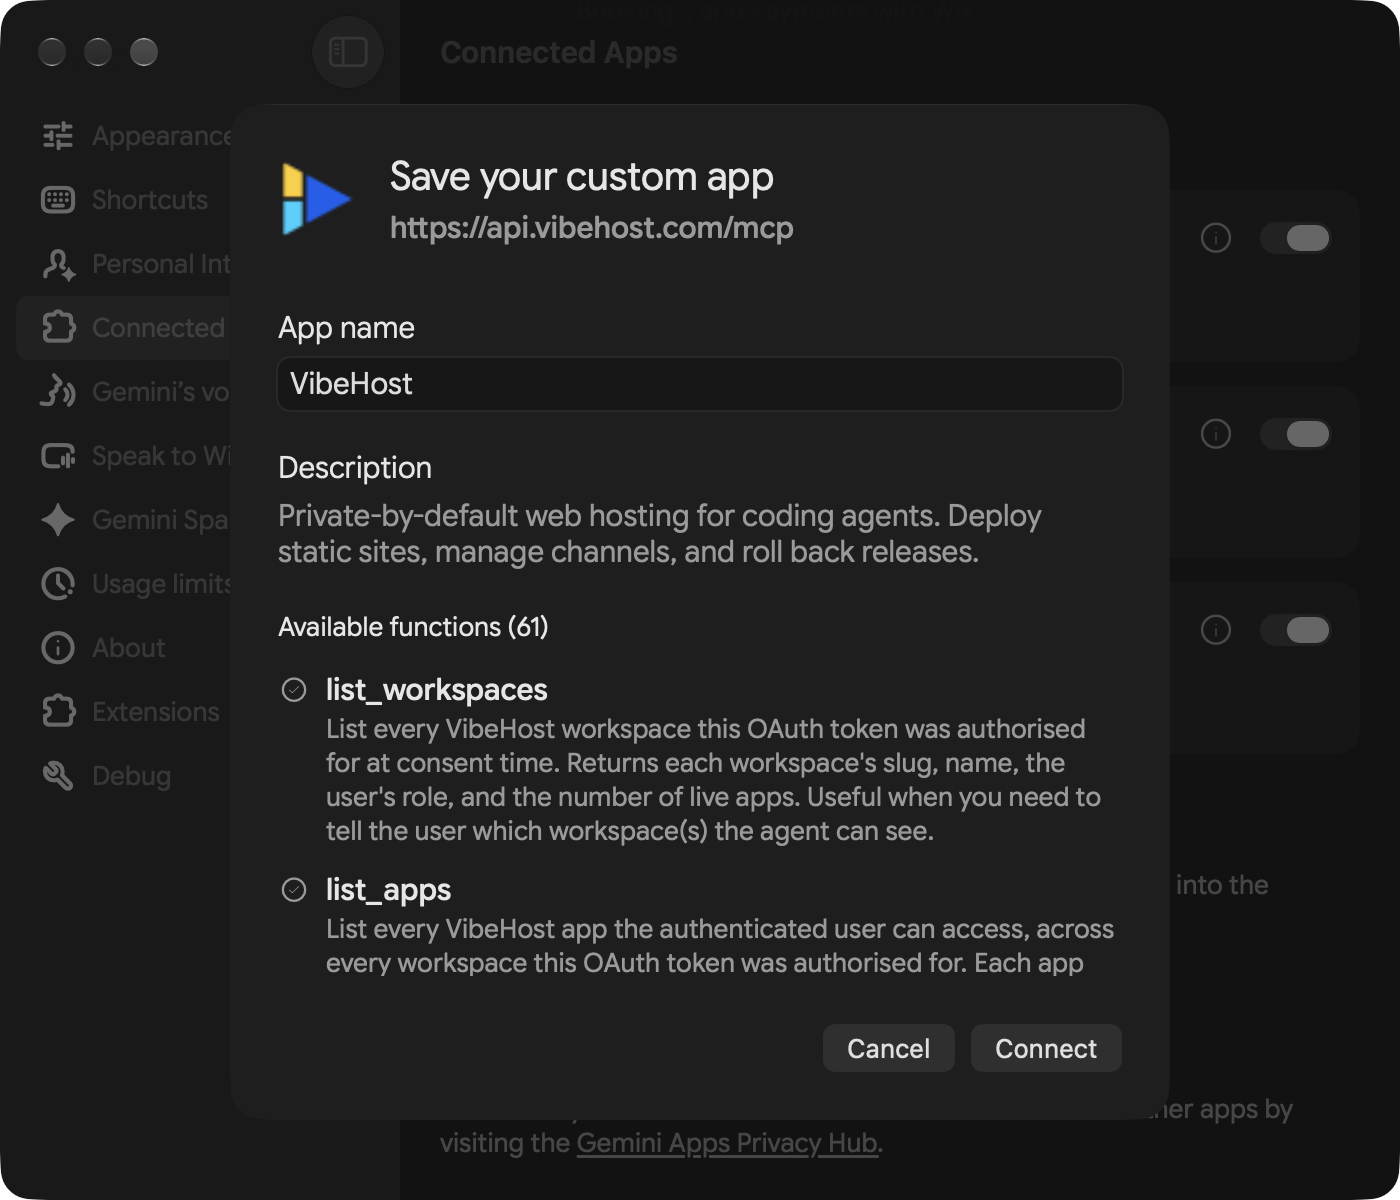Toggle the second connected app switch

pyautogui.click(x=1295, y=434)
